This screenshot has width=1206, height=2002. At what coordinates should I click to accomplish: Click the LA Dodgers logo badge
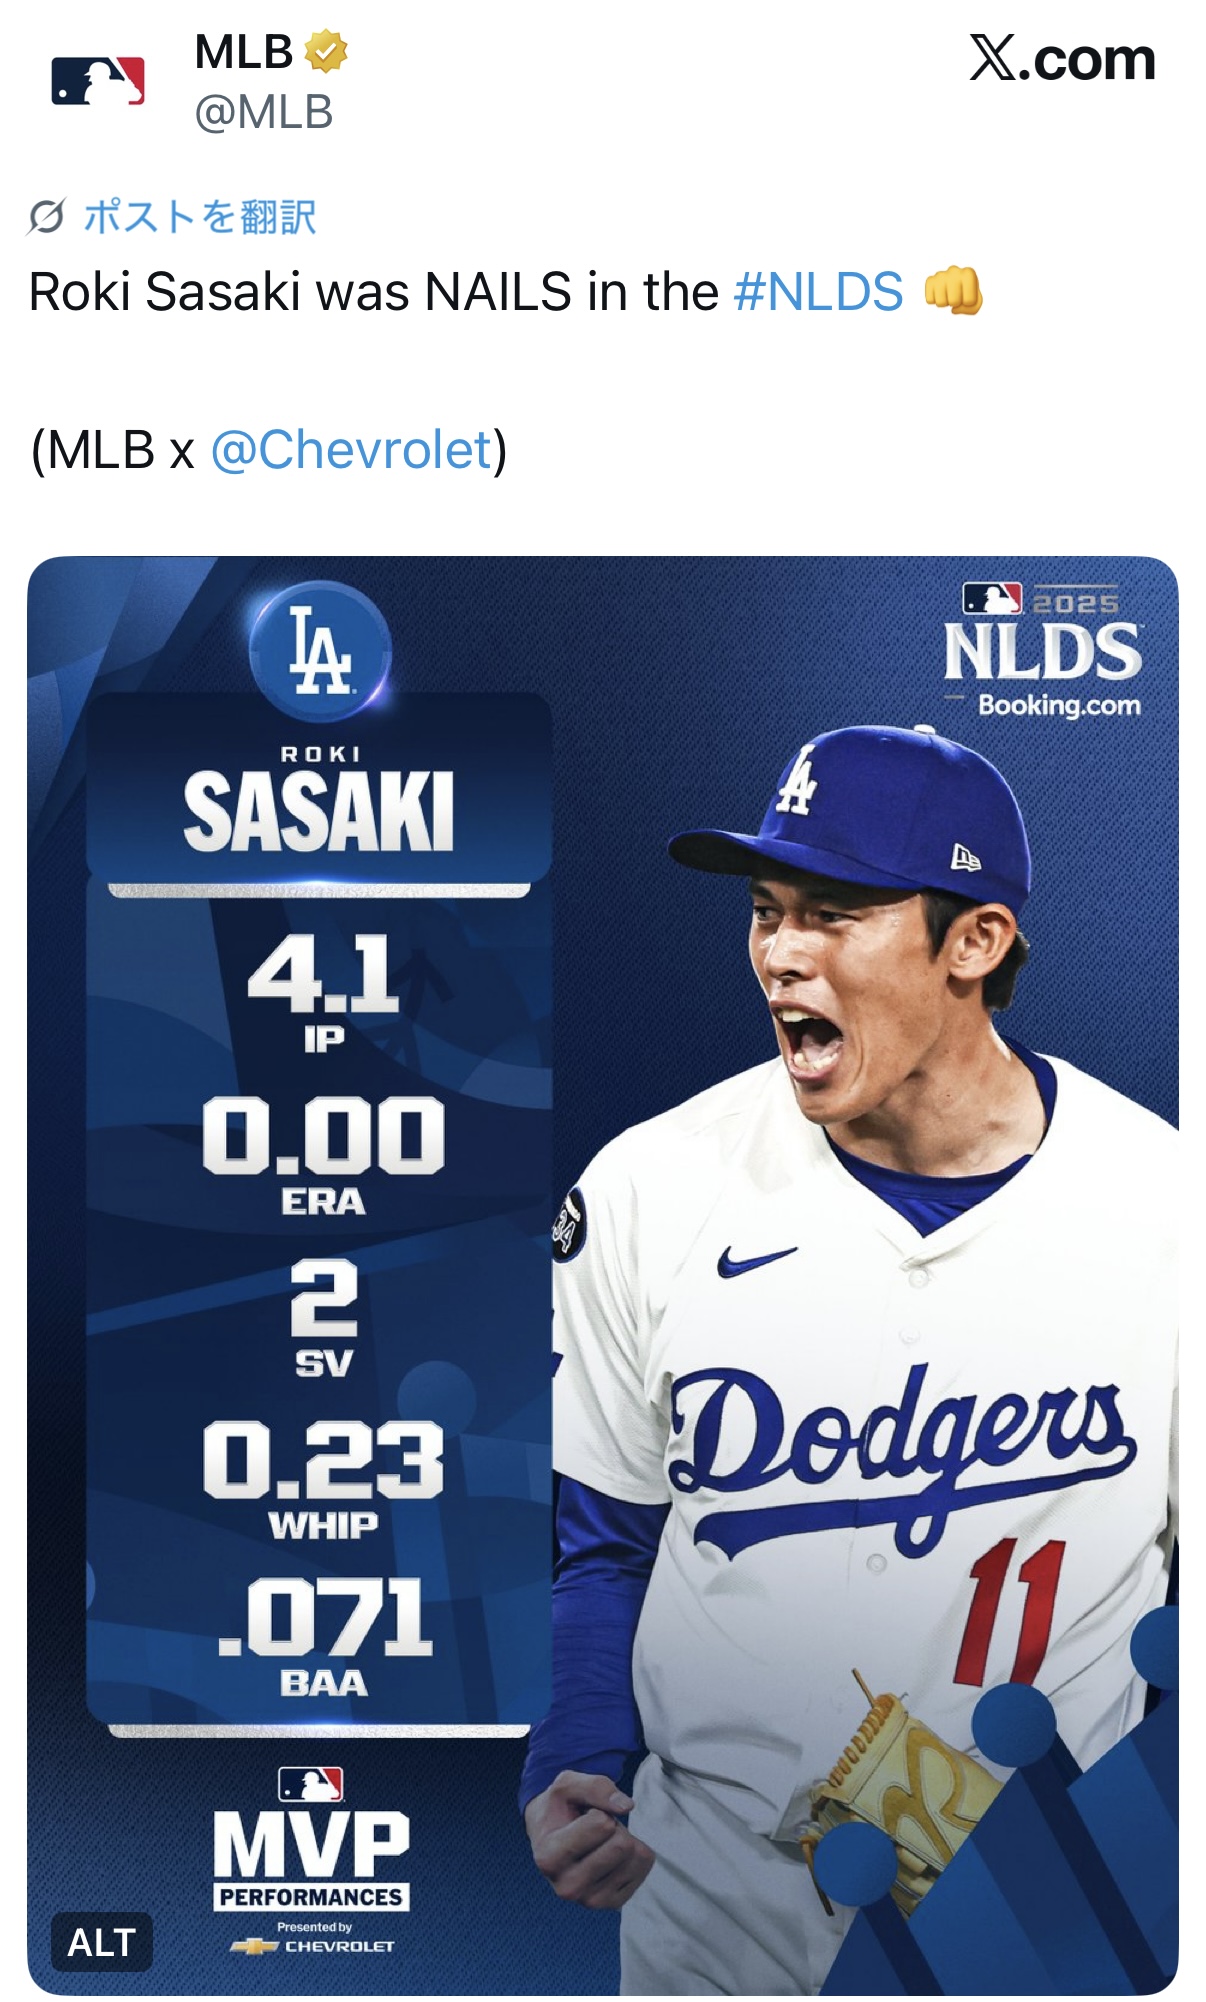(x=320, y=651)
